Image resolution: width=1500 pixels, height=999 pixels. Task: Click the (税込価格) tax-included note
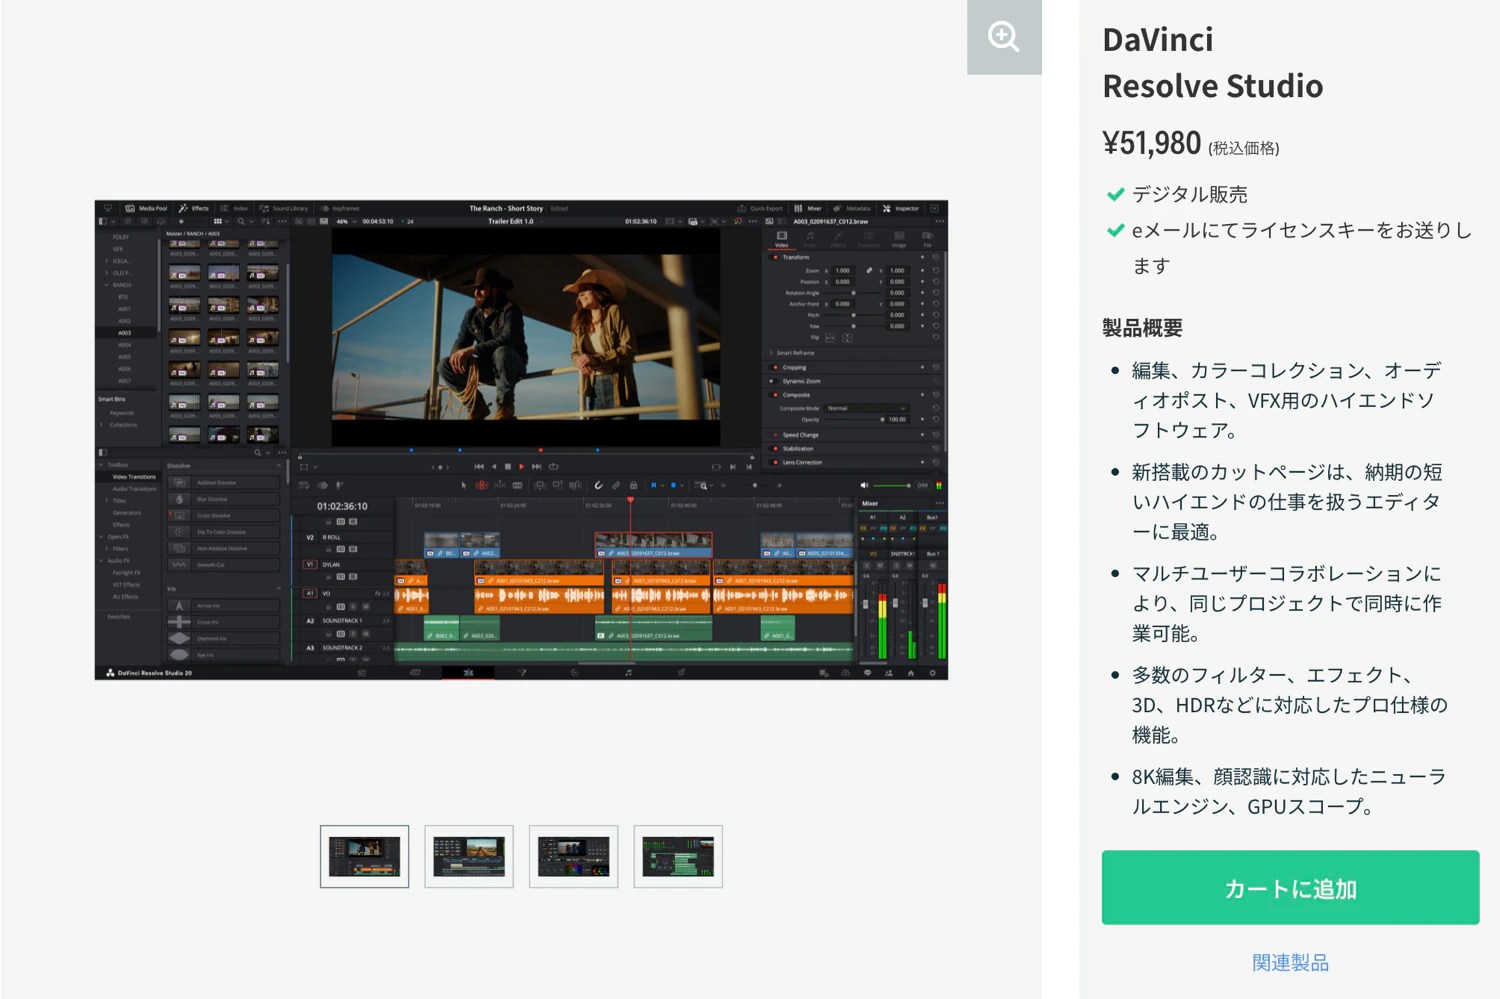(x=1243, y=148)
